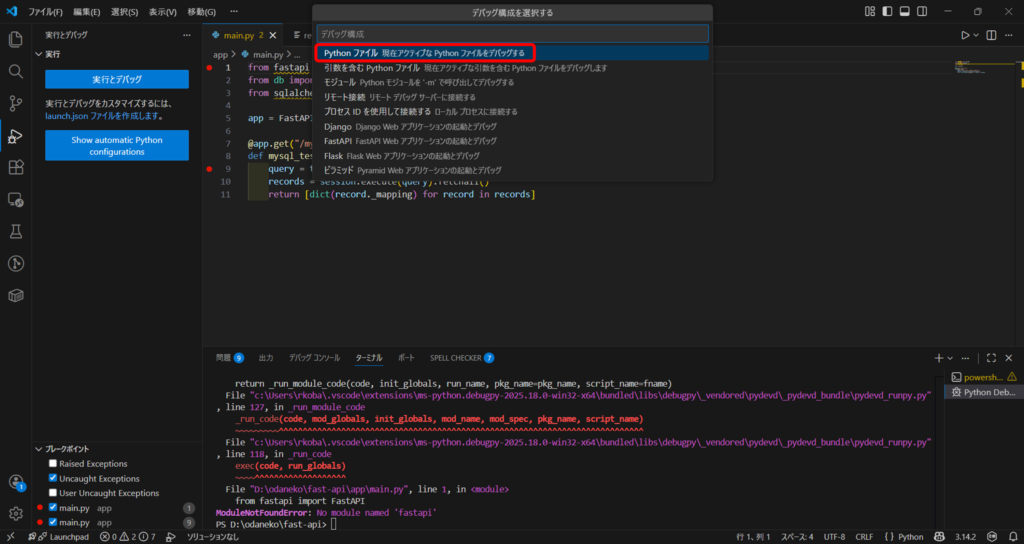1024x544 pixels.
Task: Maximize the terminal panel size
Action: click(x=991, y=357)
